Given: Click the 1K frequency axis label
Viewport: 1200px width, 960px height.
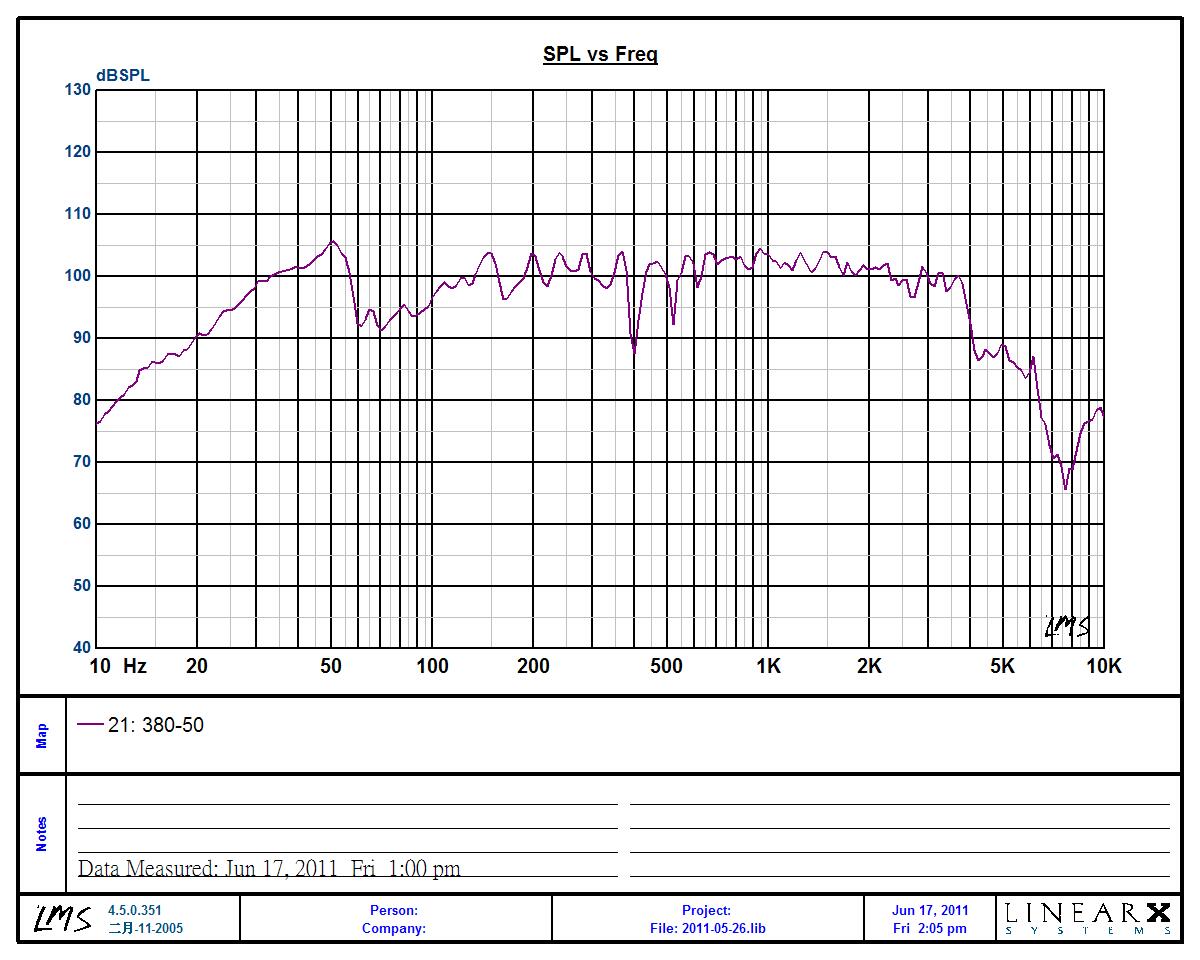Looking at the screenshot, I should pos(768,667).
